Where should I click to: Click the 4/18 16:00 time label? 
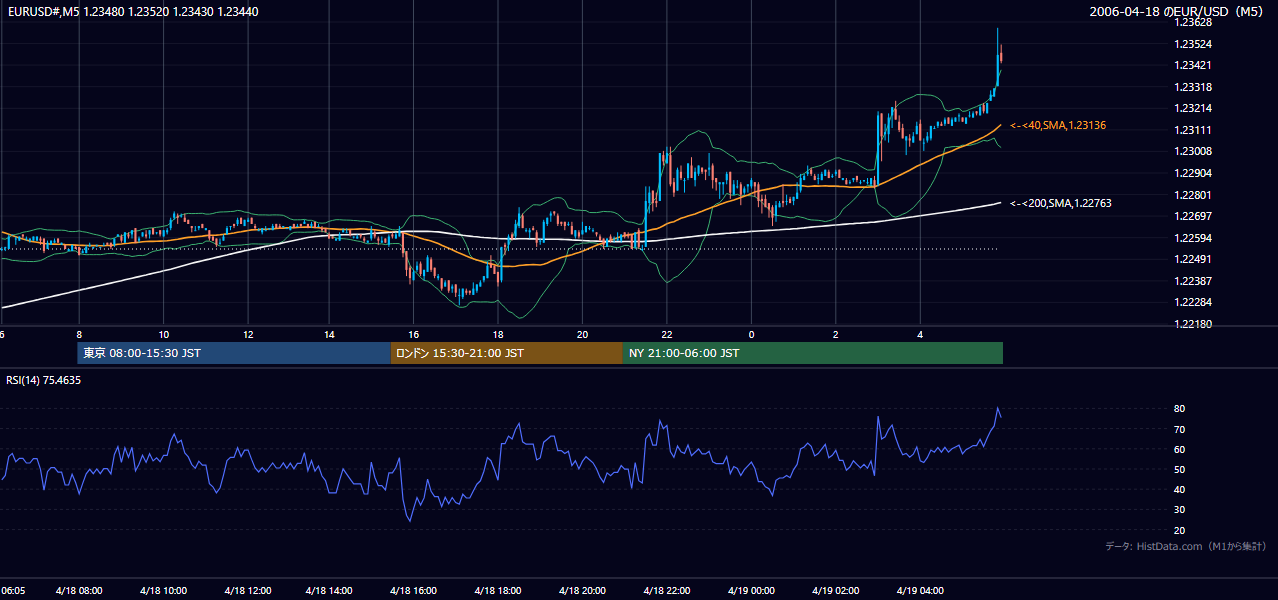(x=414, y=590)
